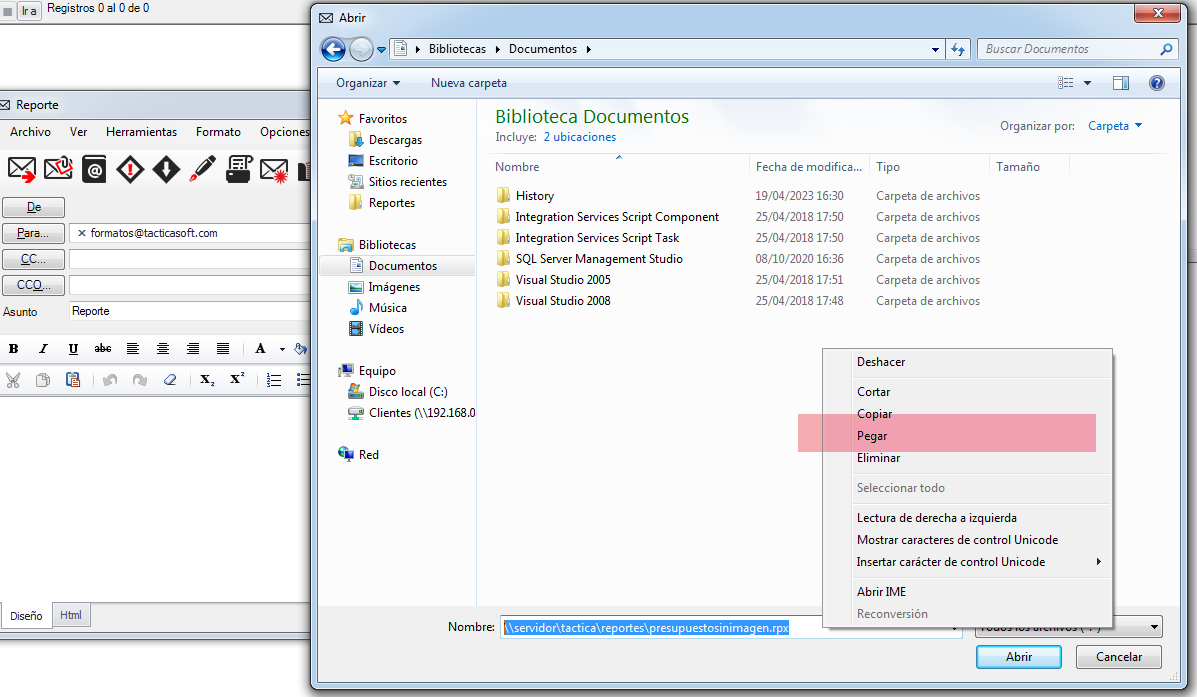Screen dimensions: 1197x697
Task: Toggle bold formatting in the message editor
Action: pos(13,349)
